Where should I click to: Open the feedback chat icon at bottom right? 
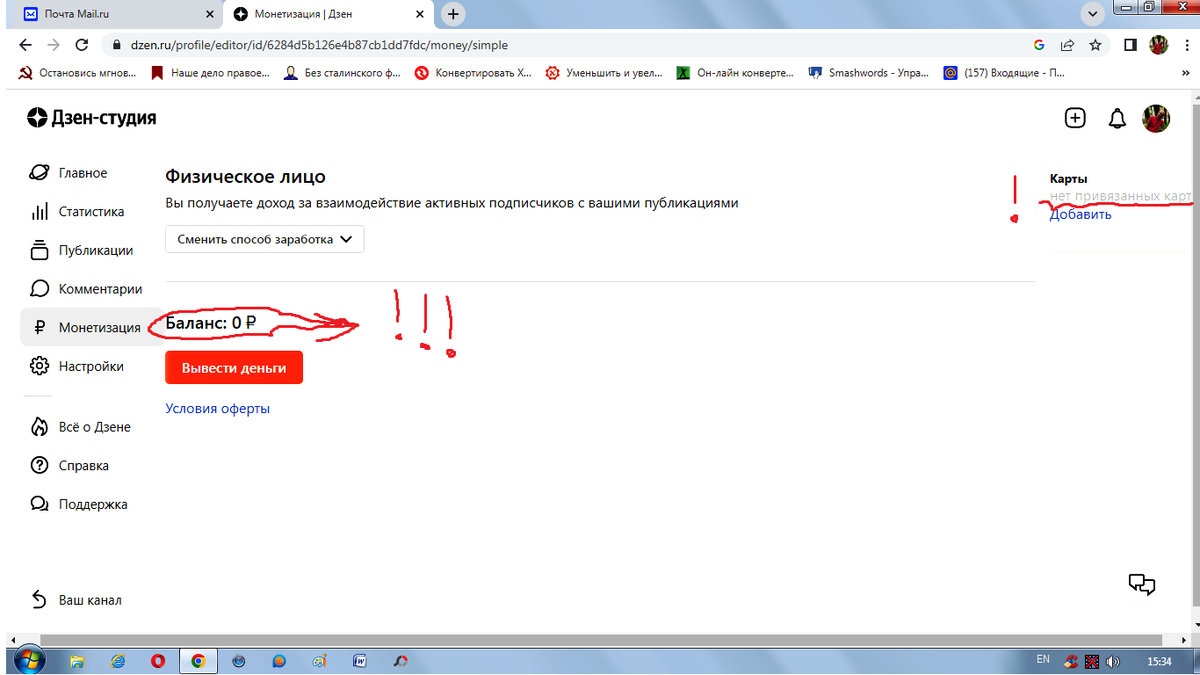click(1142, 584)
